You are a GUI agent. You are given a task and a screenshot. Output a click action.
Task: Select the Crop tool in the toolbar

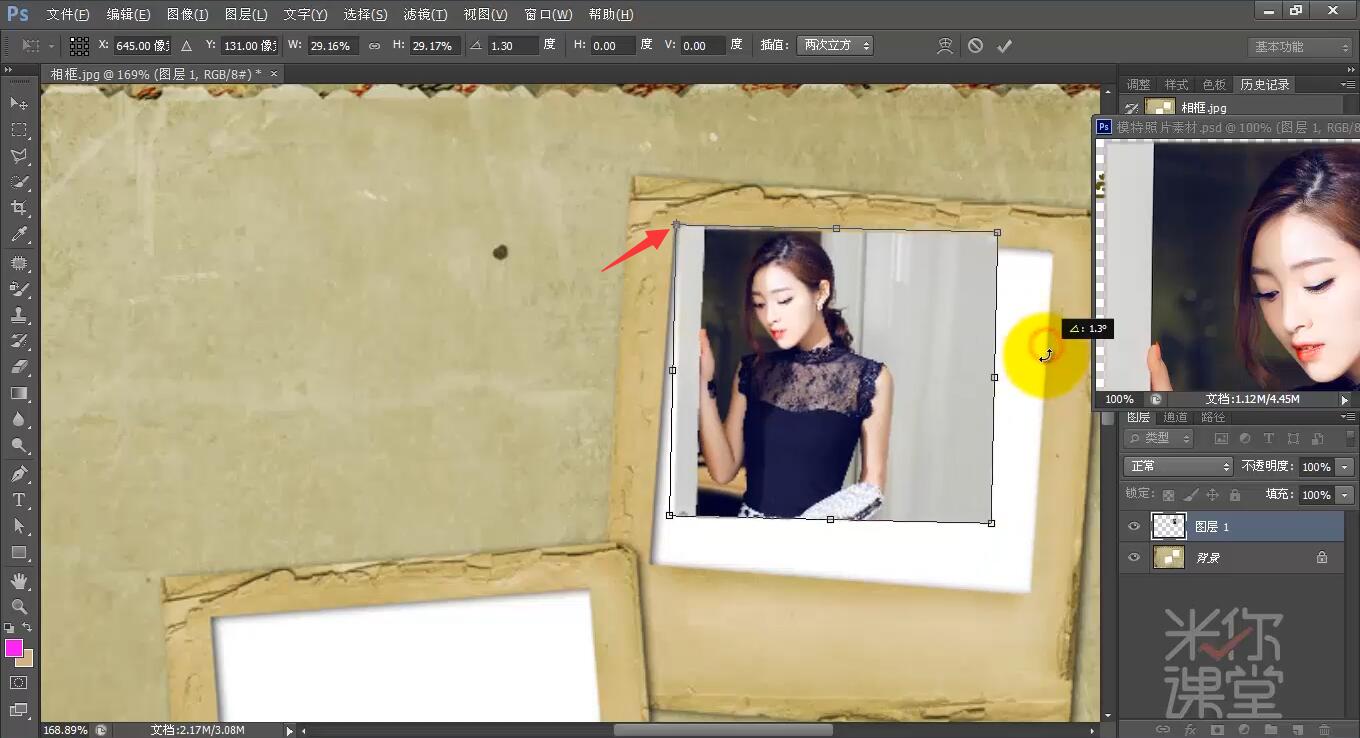coord(18,208)
